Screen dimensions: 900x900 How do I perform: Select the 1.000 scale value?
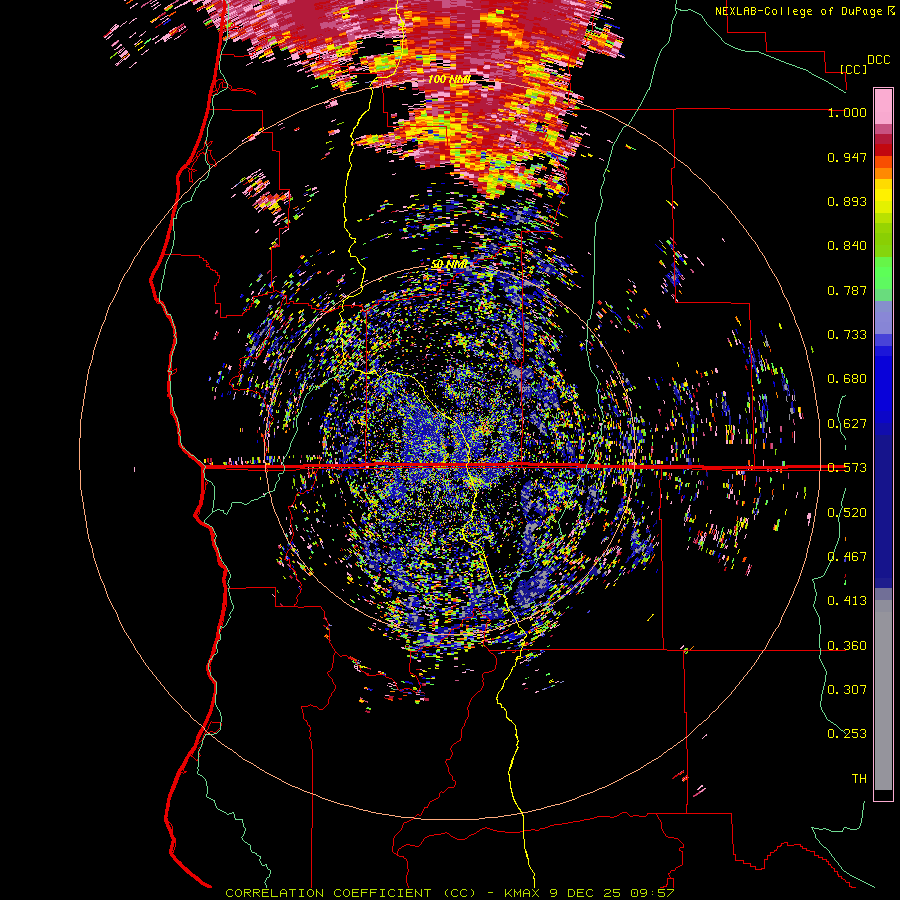(847, 112)
